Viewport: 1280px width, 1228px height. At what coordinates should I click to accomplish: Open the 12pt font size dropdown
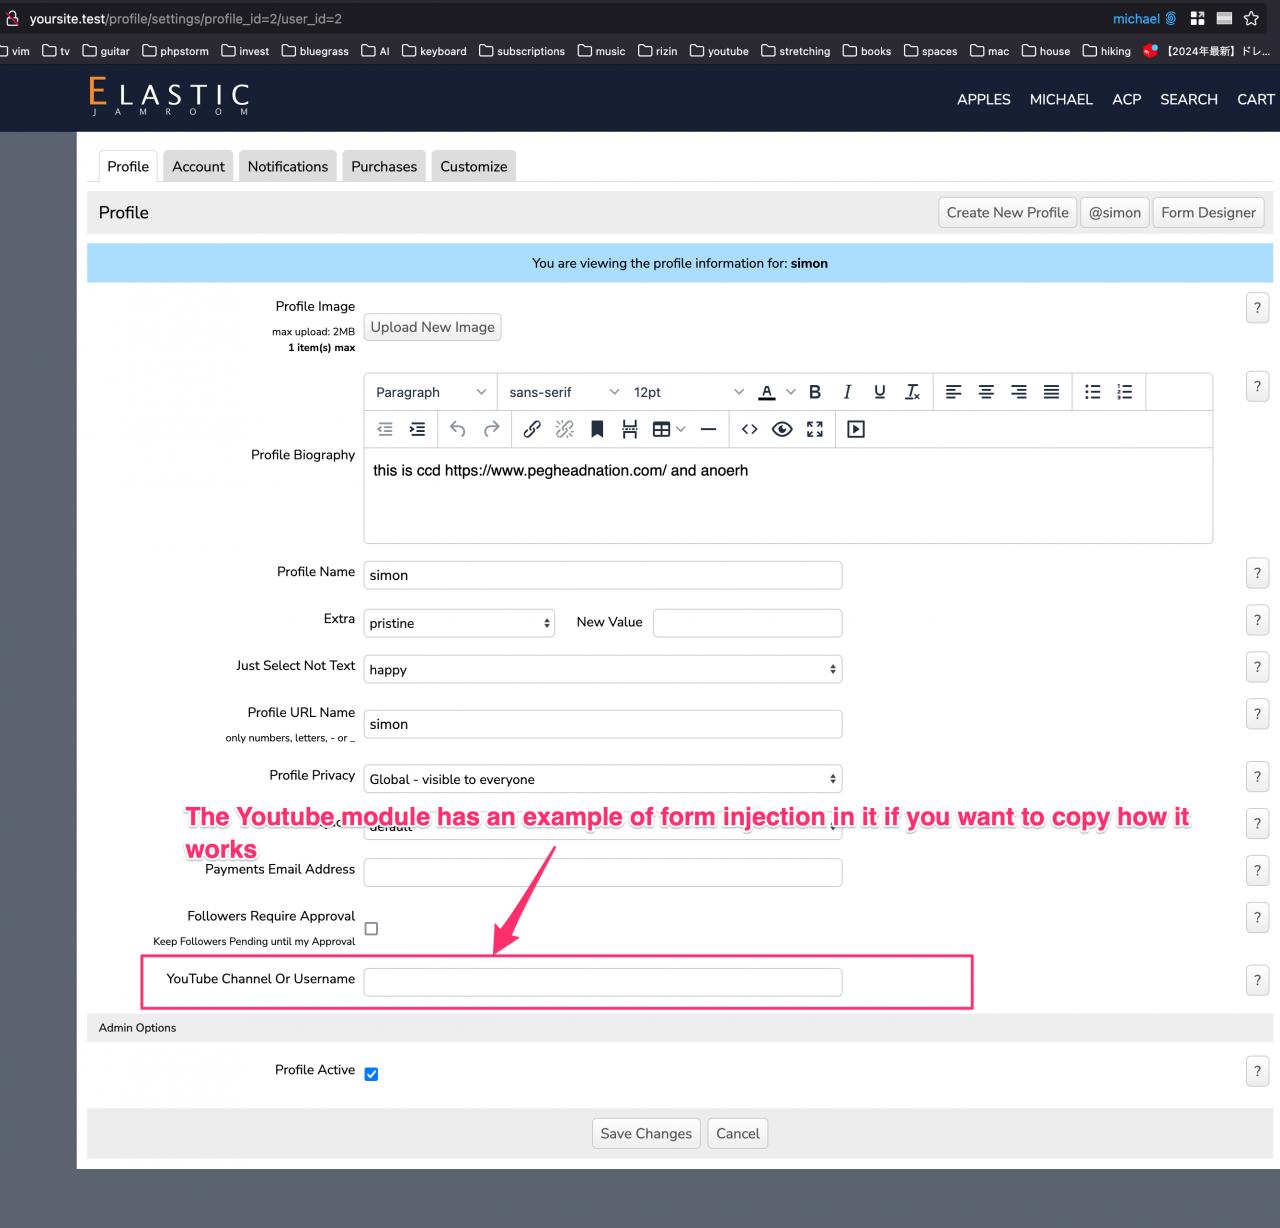point(687,392)
